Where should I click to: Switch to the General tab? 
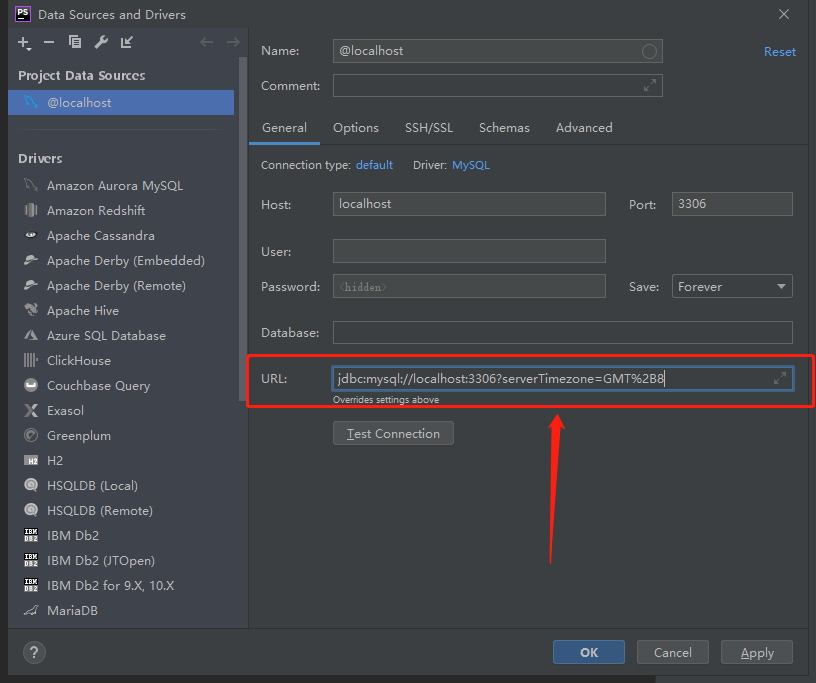pyautogui.click(x=284, y=128)
